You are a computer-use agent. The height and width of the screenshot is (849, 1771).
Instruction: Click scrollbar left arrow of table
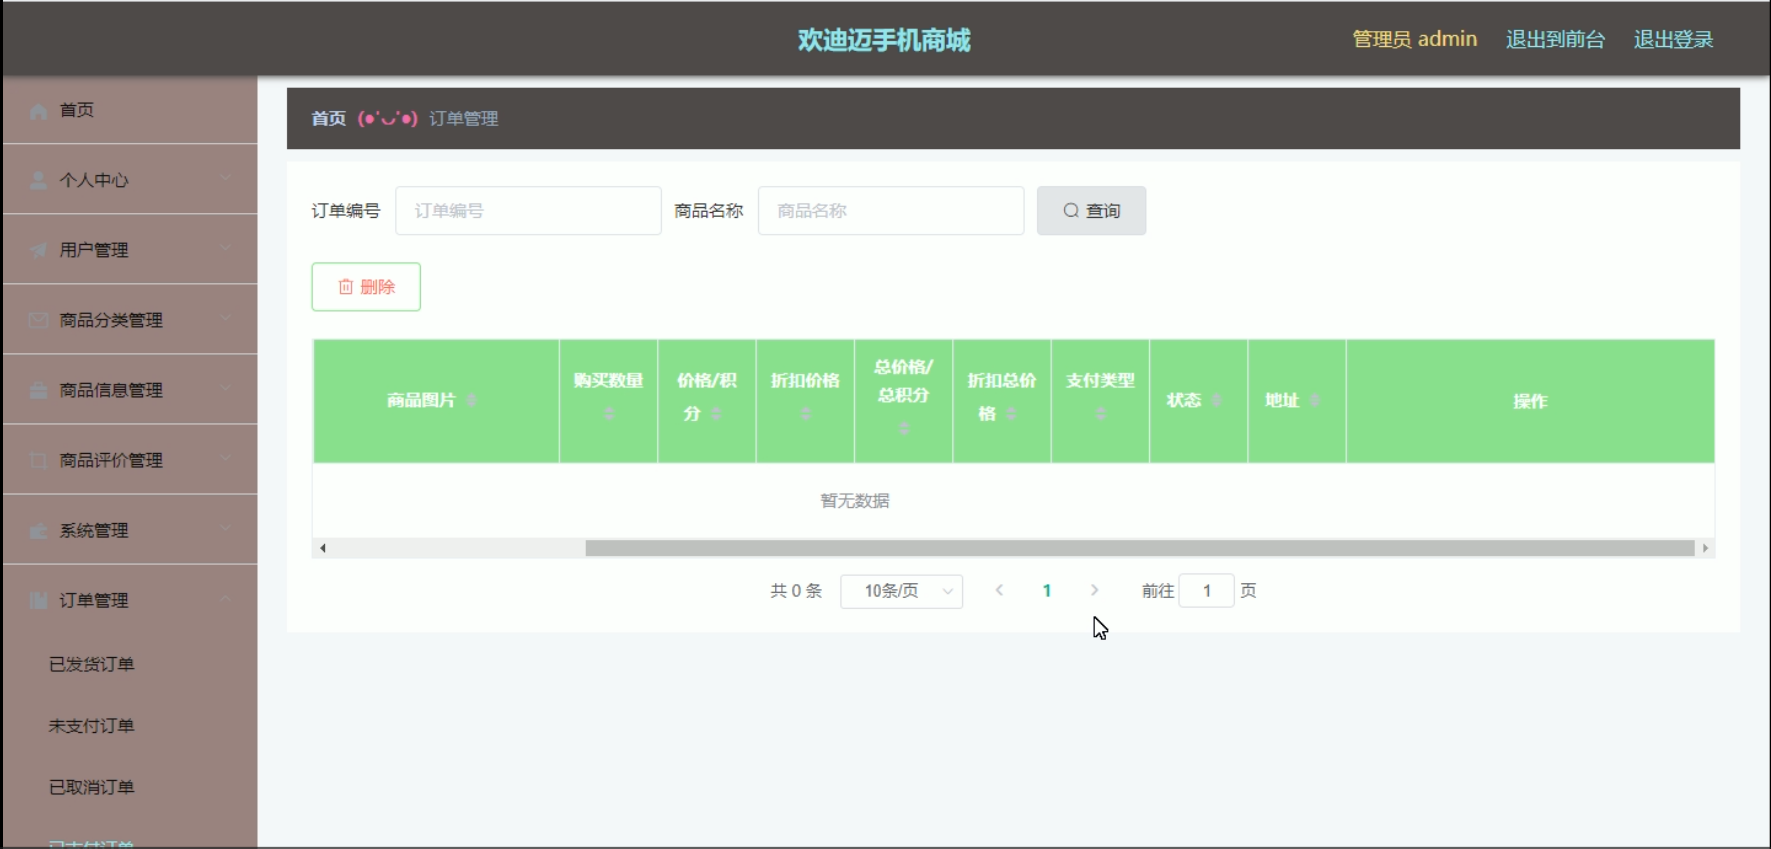click(322, 548)
